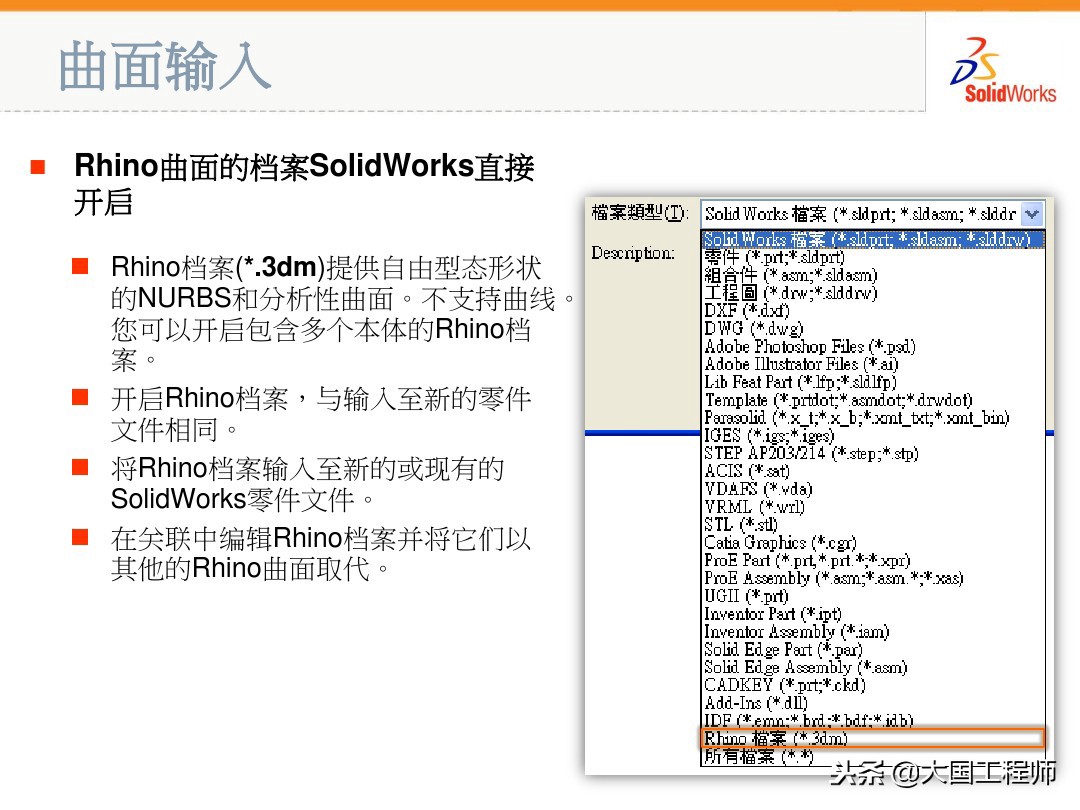Viewport: 1080px width, 810px height.
Task: Pick 'VDAFS (*.vda)' file type
Action: tap(873, 489)
